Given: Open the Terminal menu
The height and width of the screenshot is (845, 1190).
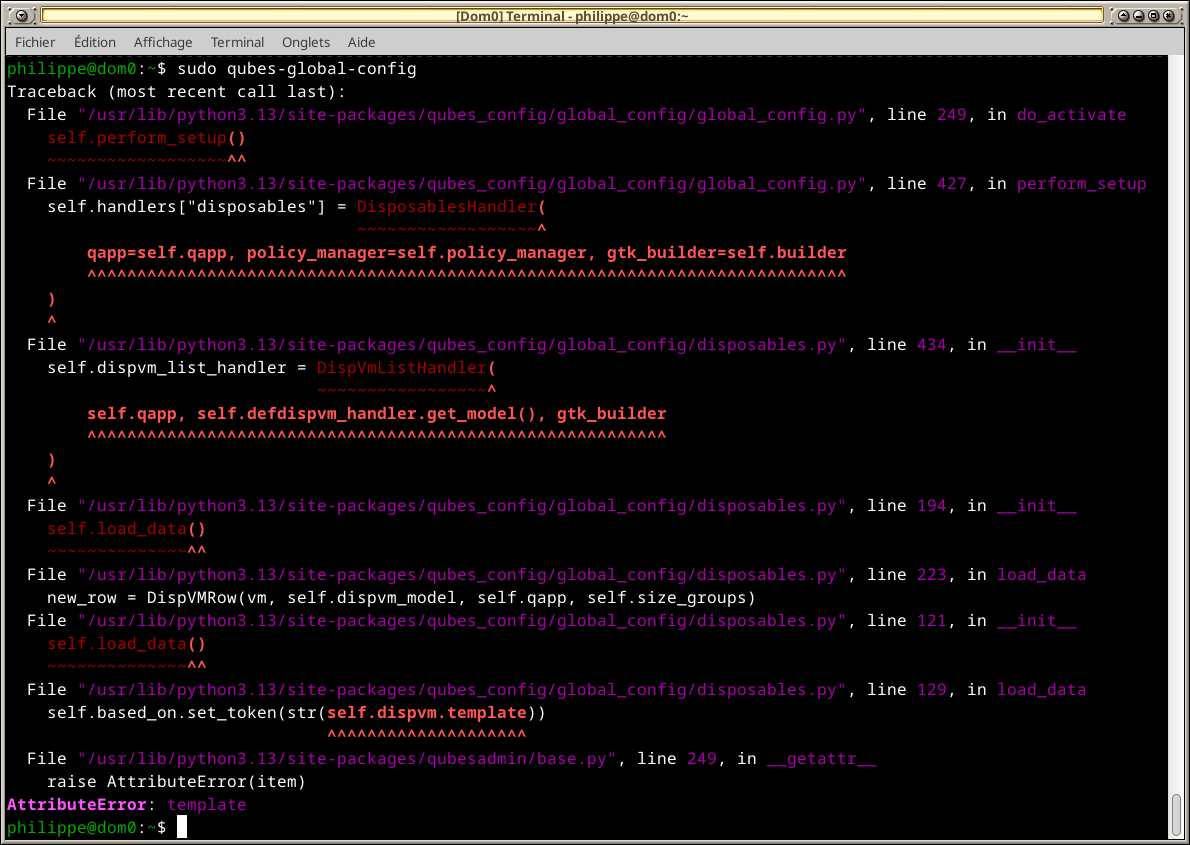Looking at the screenshot, I should coord(238,43).
